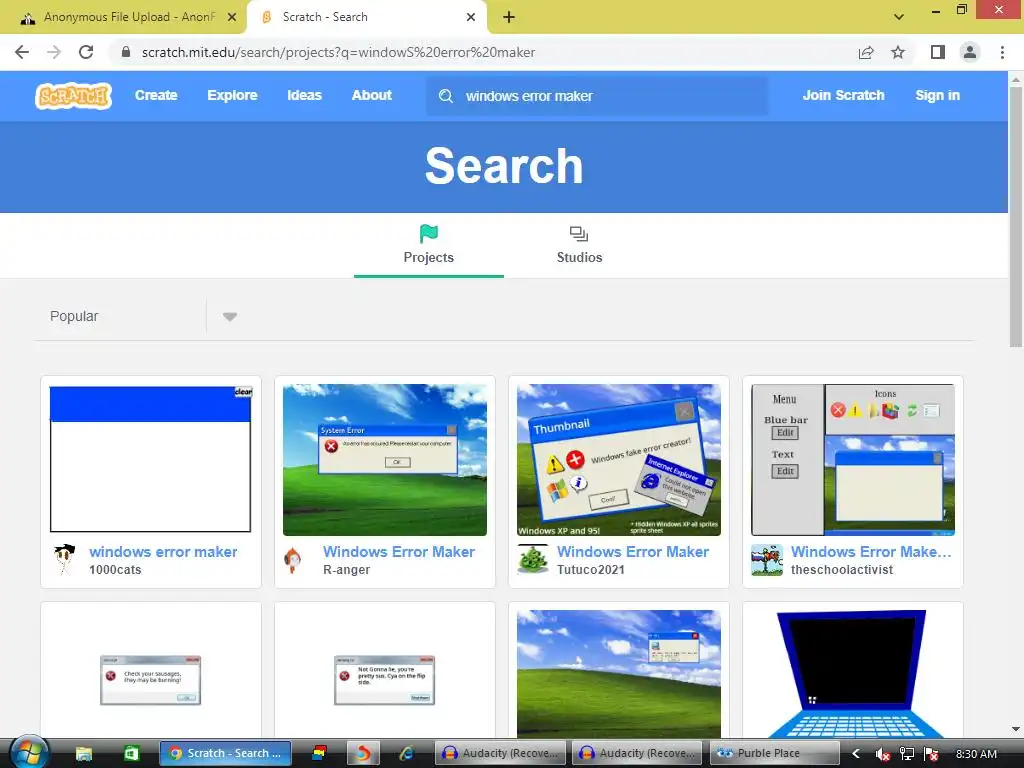Switch to the Studios tab
1024x768 pixels.
coord(579,246)
